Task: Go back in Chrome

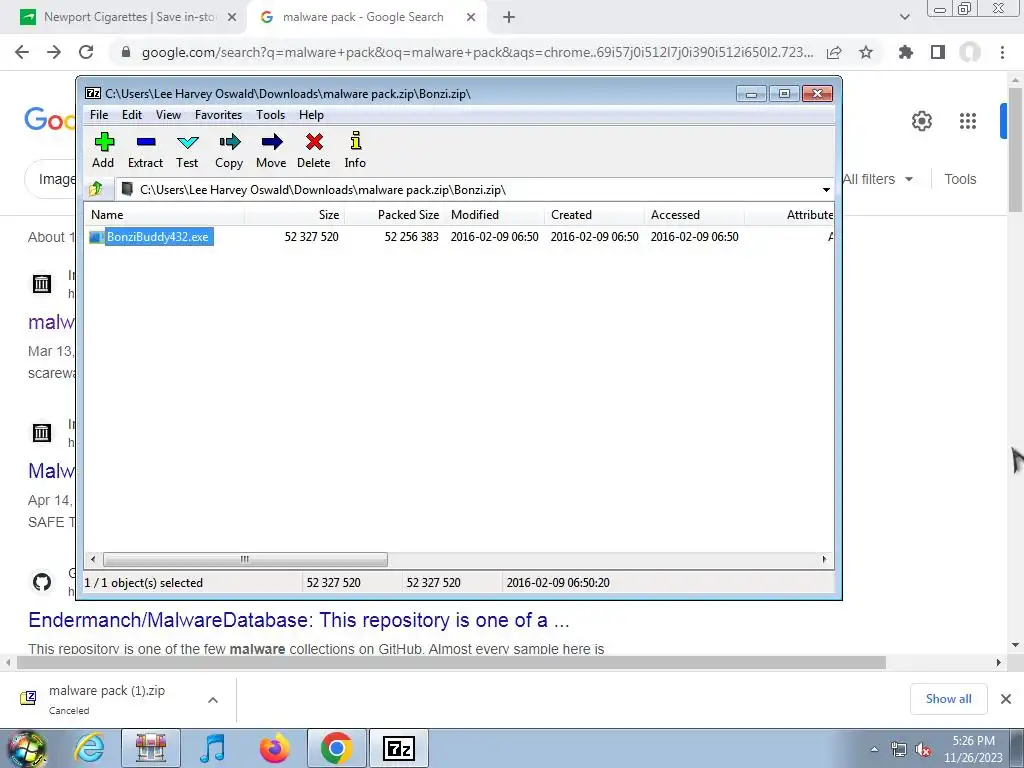Action: (x=22, y=52)
